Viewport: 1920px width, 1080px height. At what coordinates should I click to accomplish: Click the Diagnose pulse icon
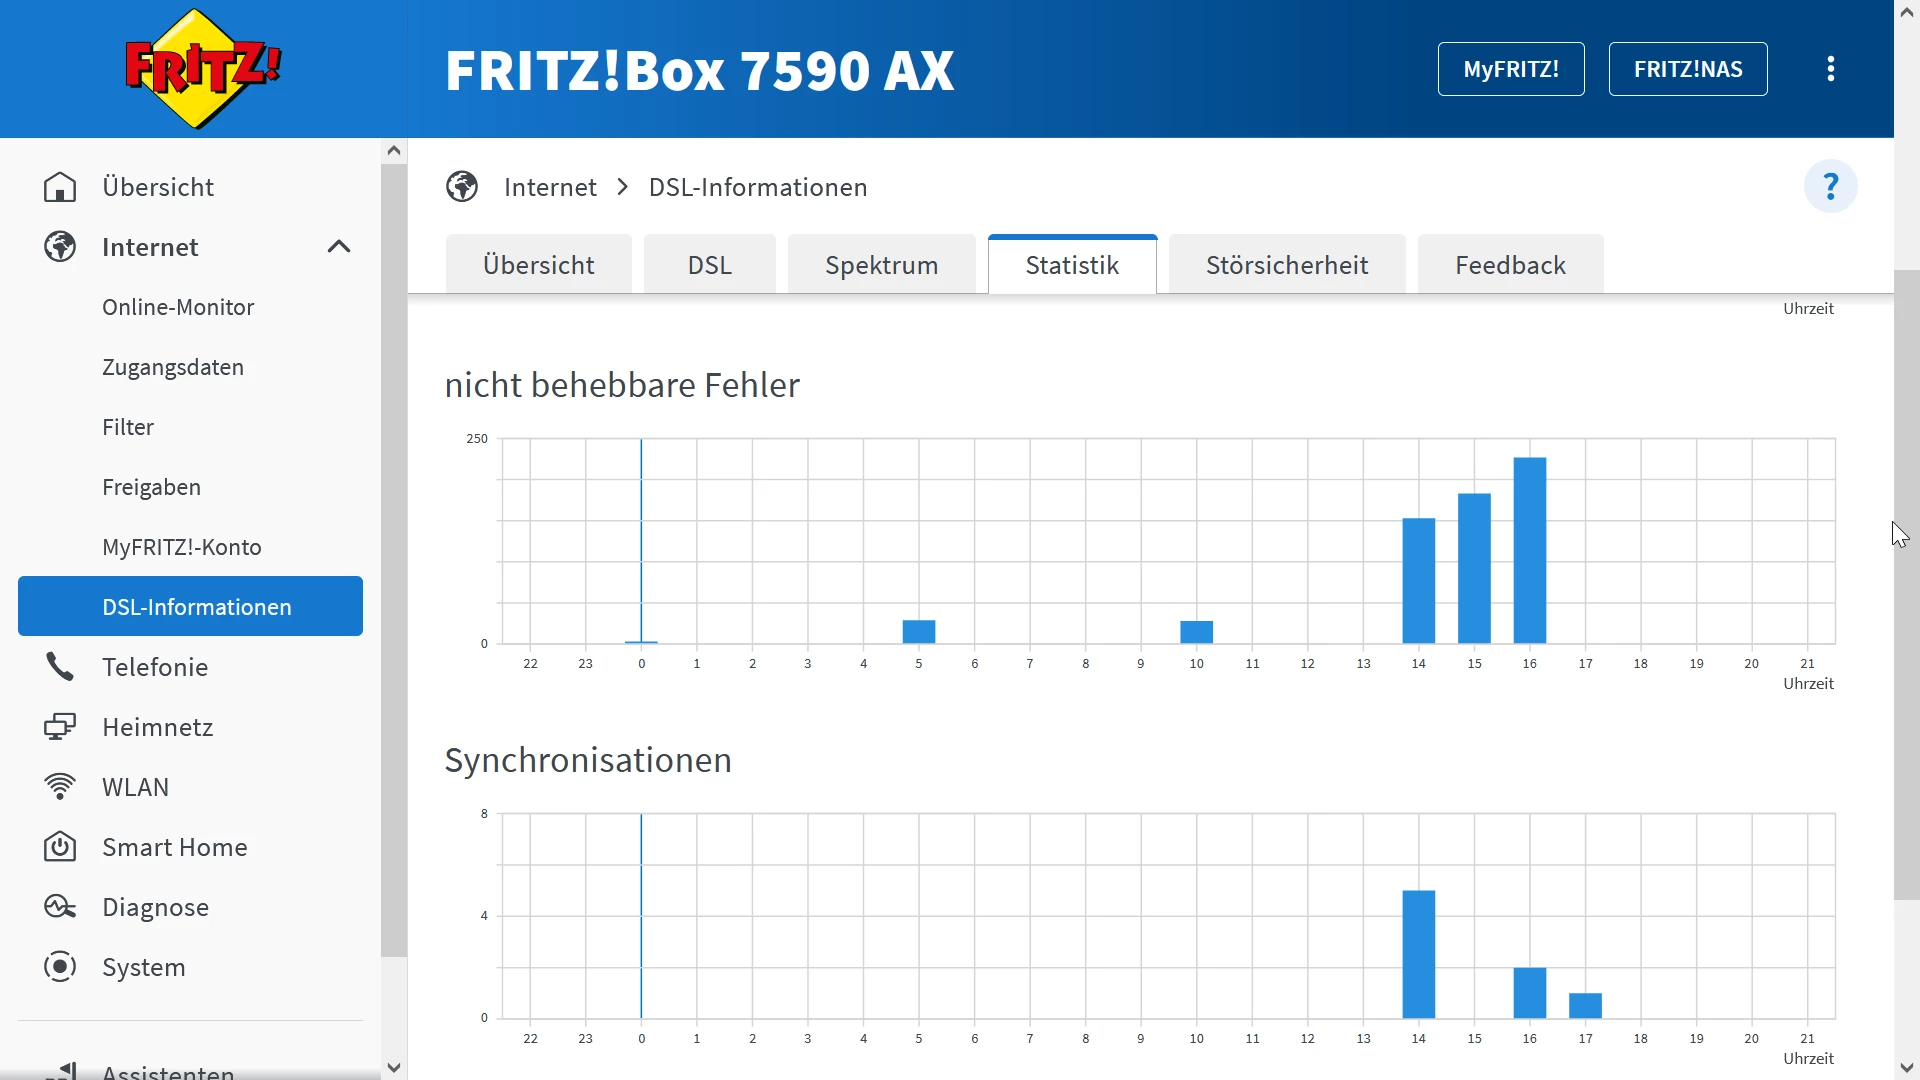60,907
